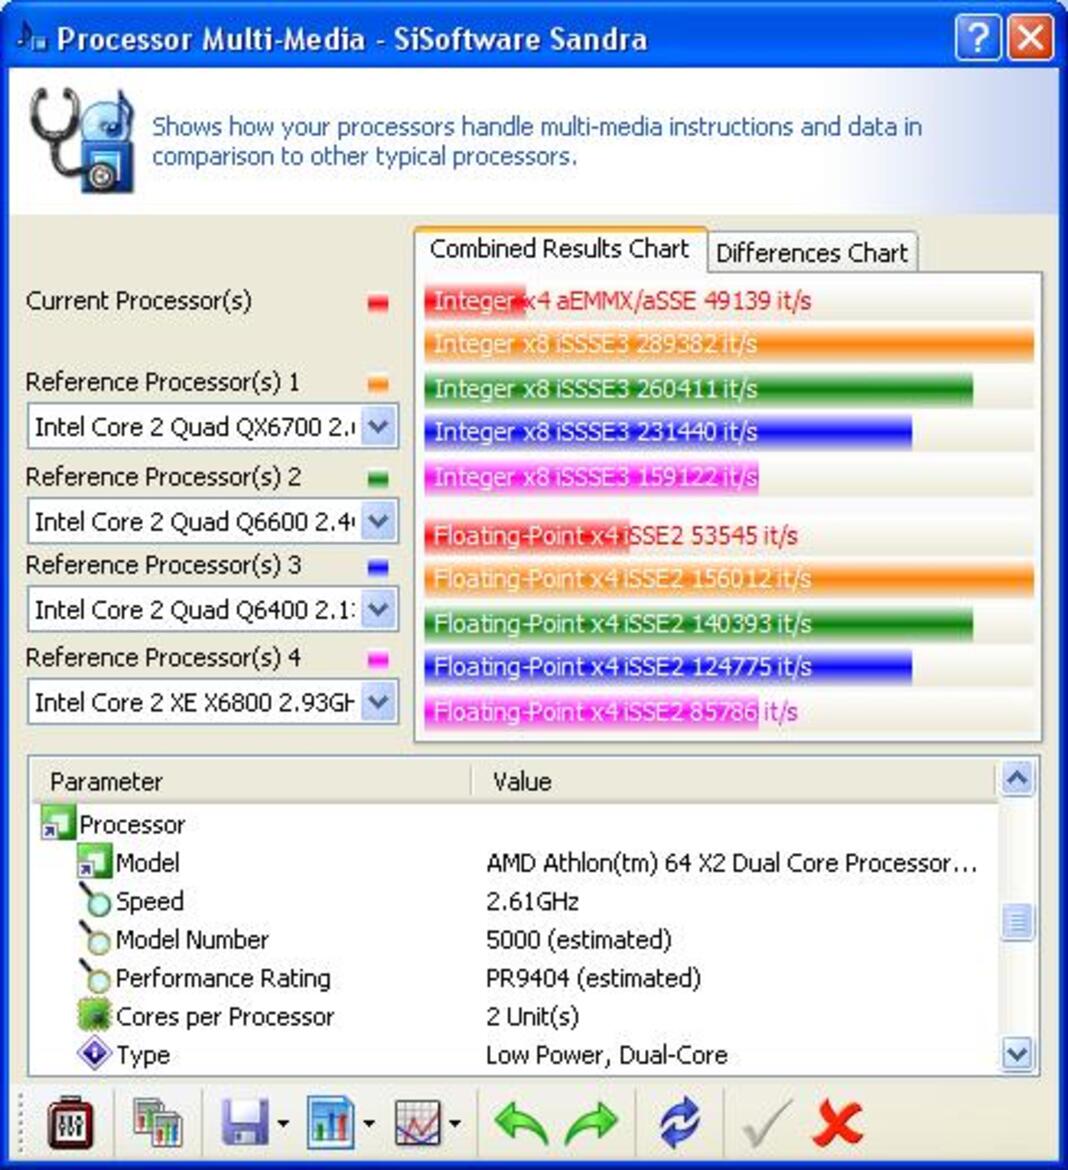Click the orange Reference Processor 1 swatch

pyautogui.click(x=378, y=384)
